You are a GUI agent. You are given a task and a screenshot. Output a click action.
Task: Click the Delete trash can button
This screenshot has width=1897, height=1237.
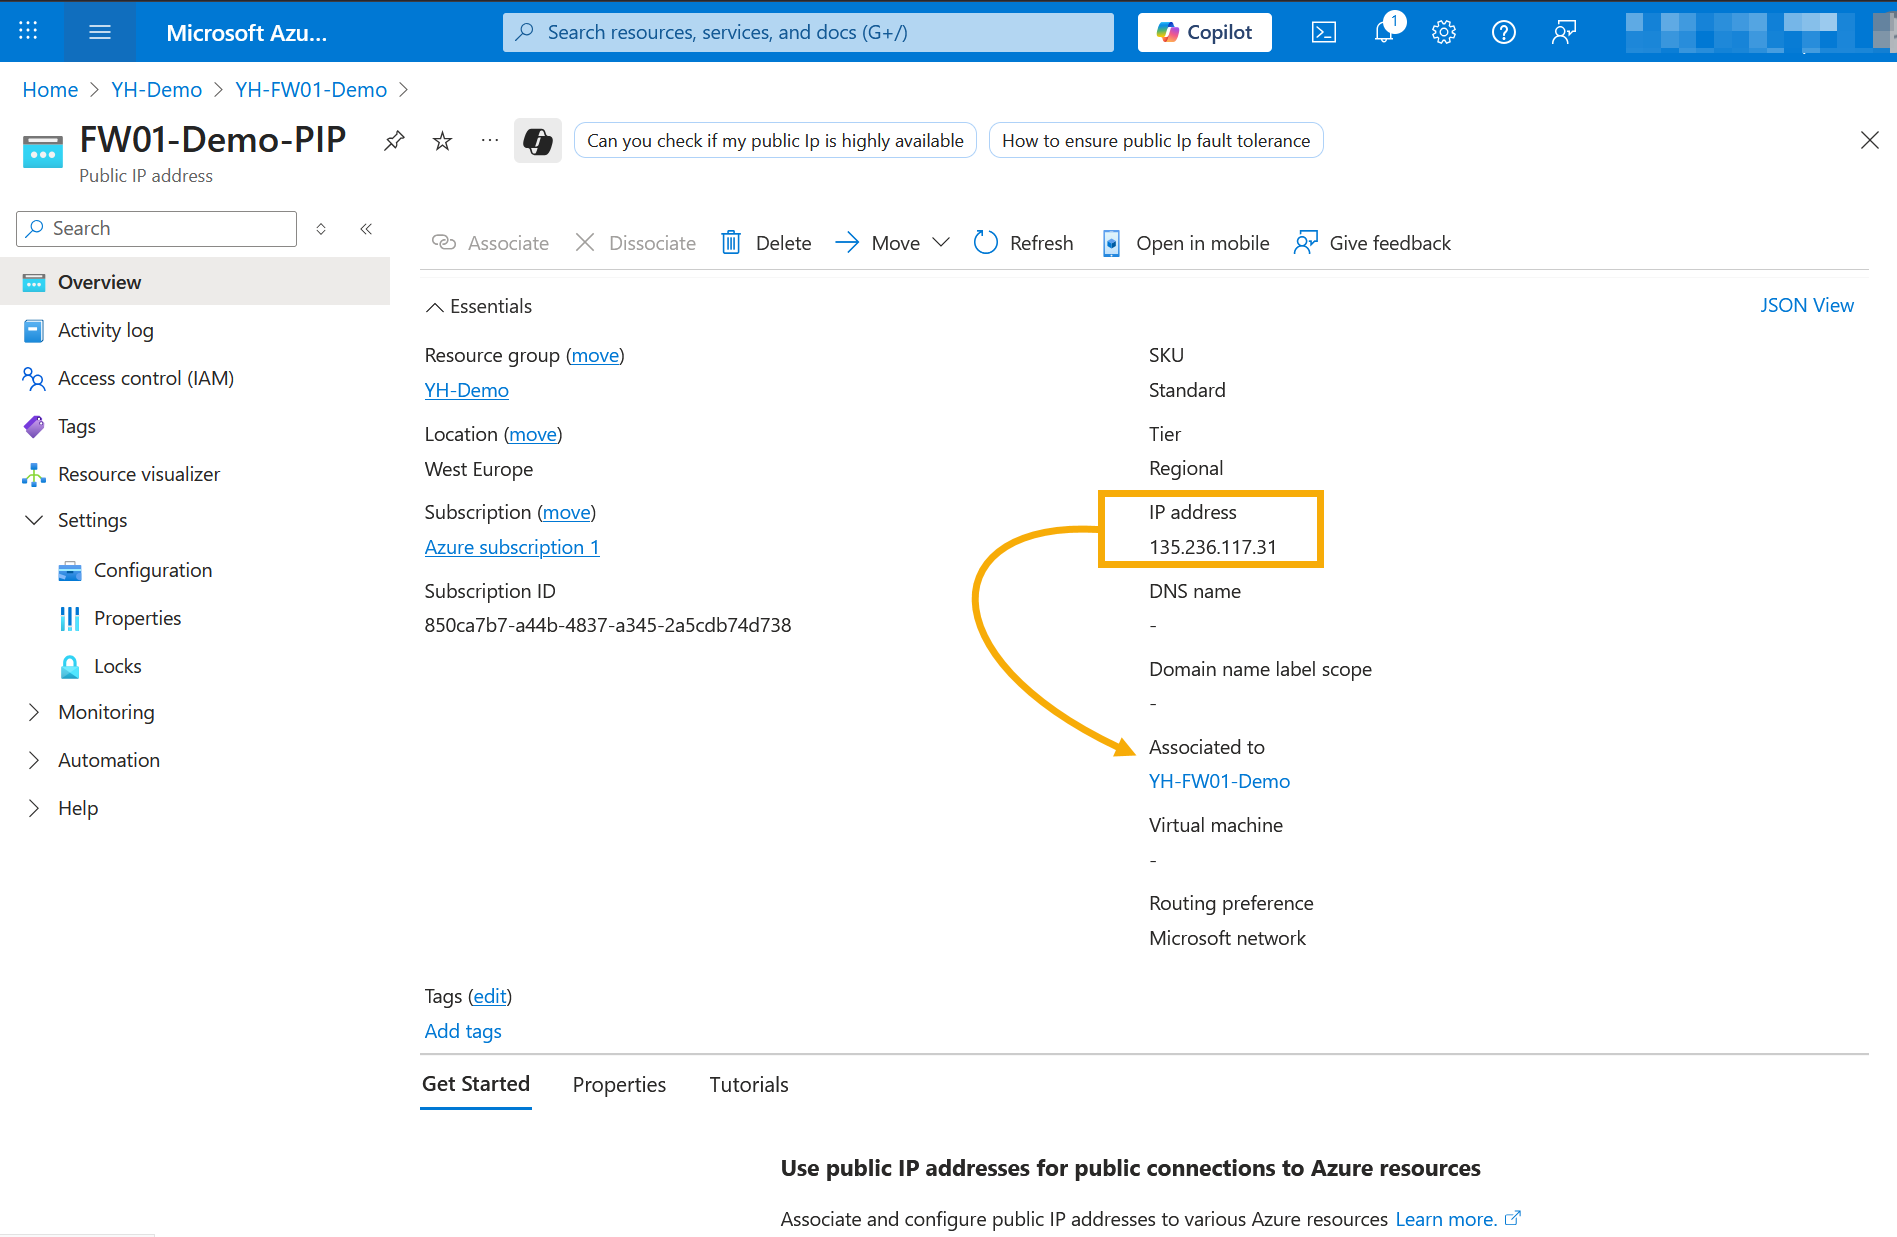point(766,243)
